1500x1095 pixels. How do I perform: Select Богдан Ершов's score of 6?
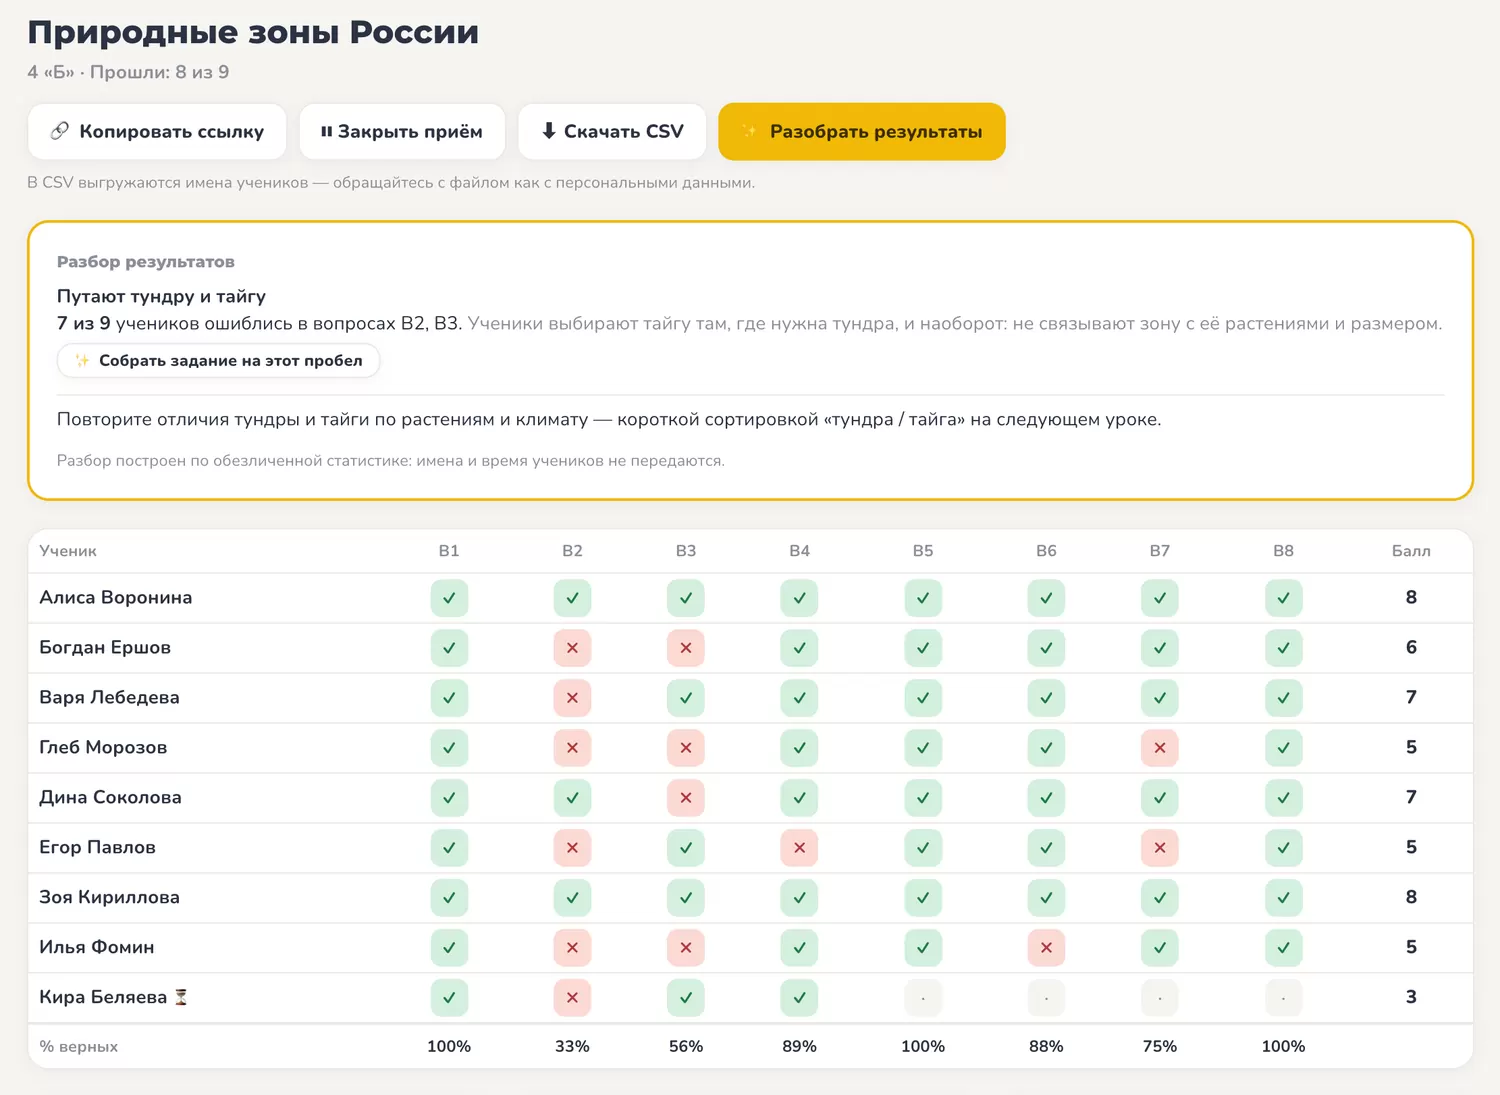(1411, 647)
